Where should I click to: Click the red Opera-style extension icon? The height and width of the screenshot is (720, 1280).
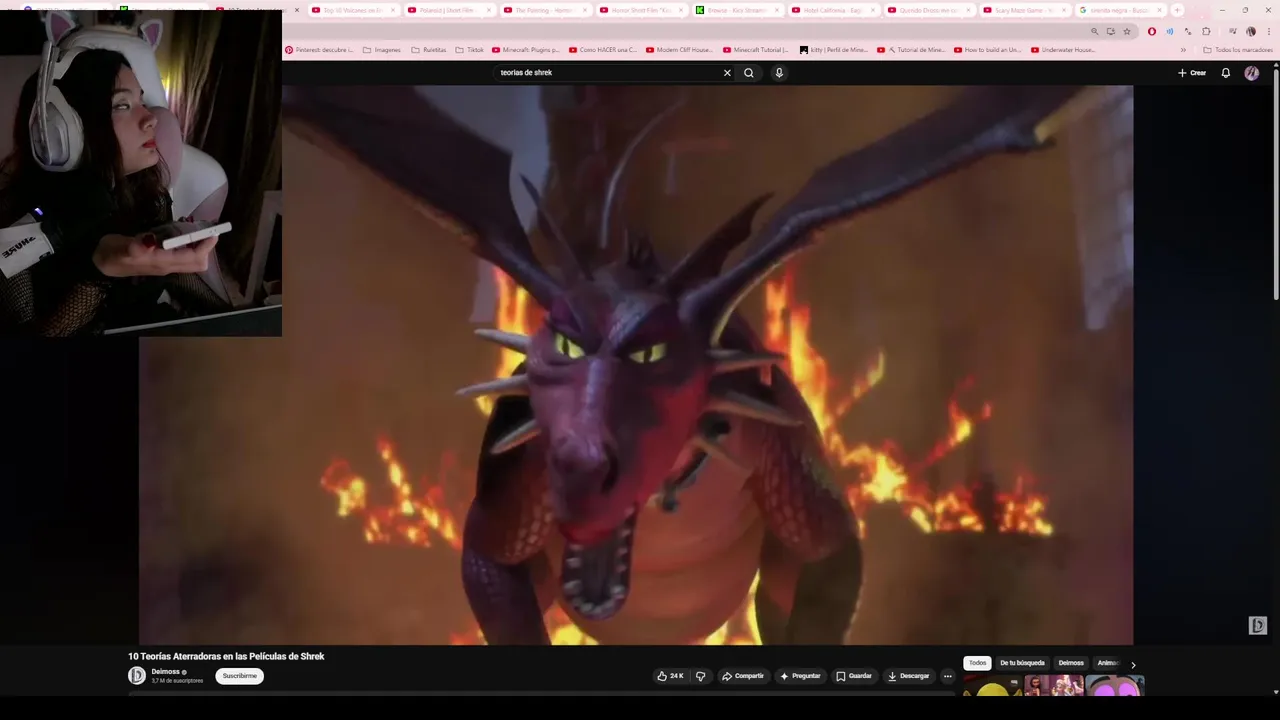click(x=1152, y=31)
